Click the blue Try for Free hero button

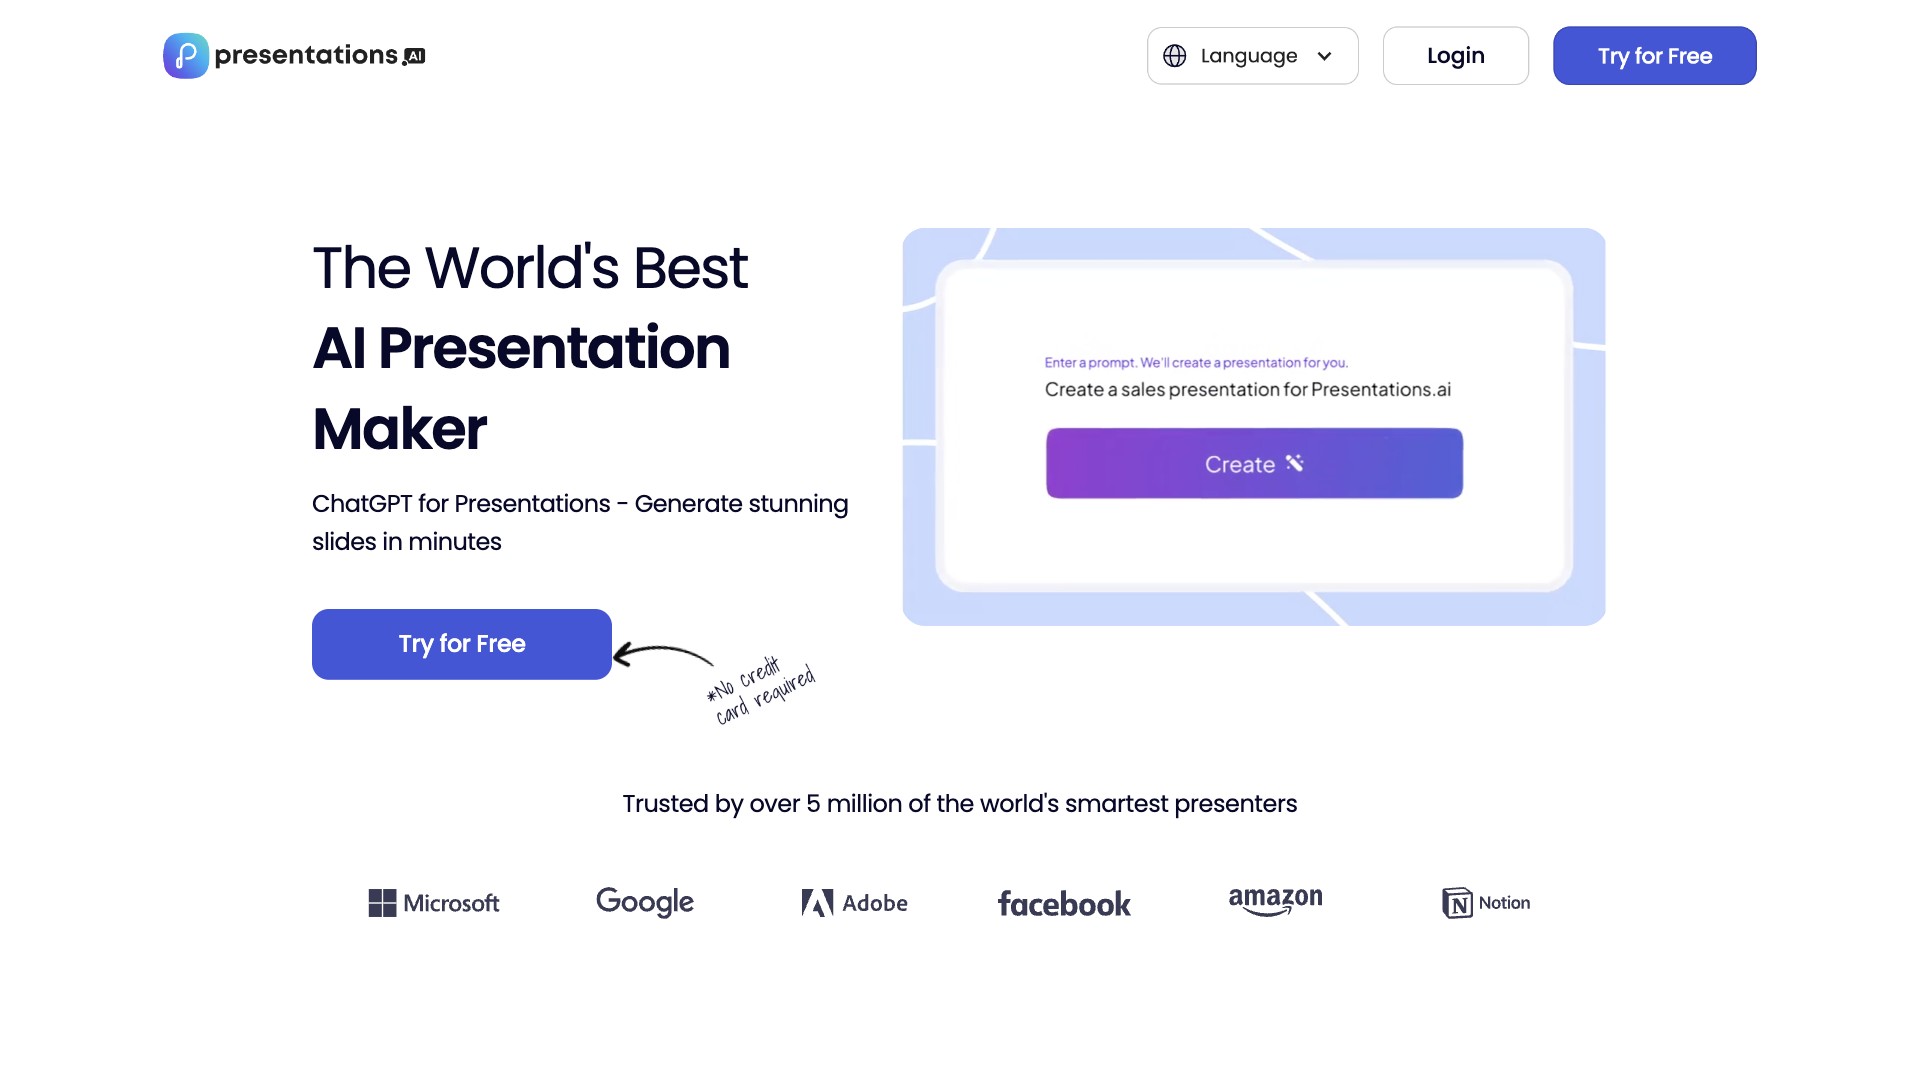pyautogui.click(x=461, y=644)
